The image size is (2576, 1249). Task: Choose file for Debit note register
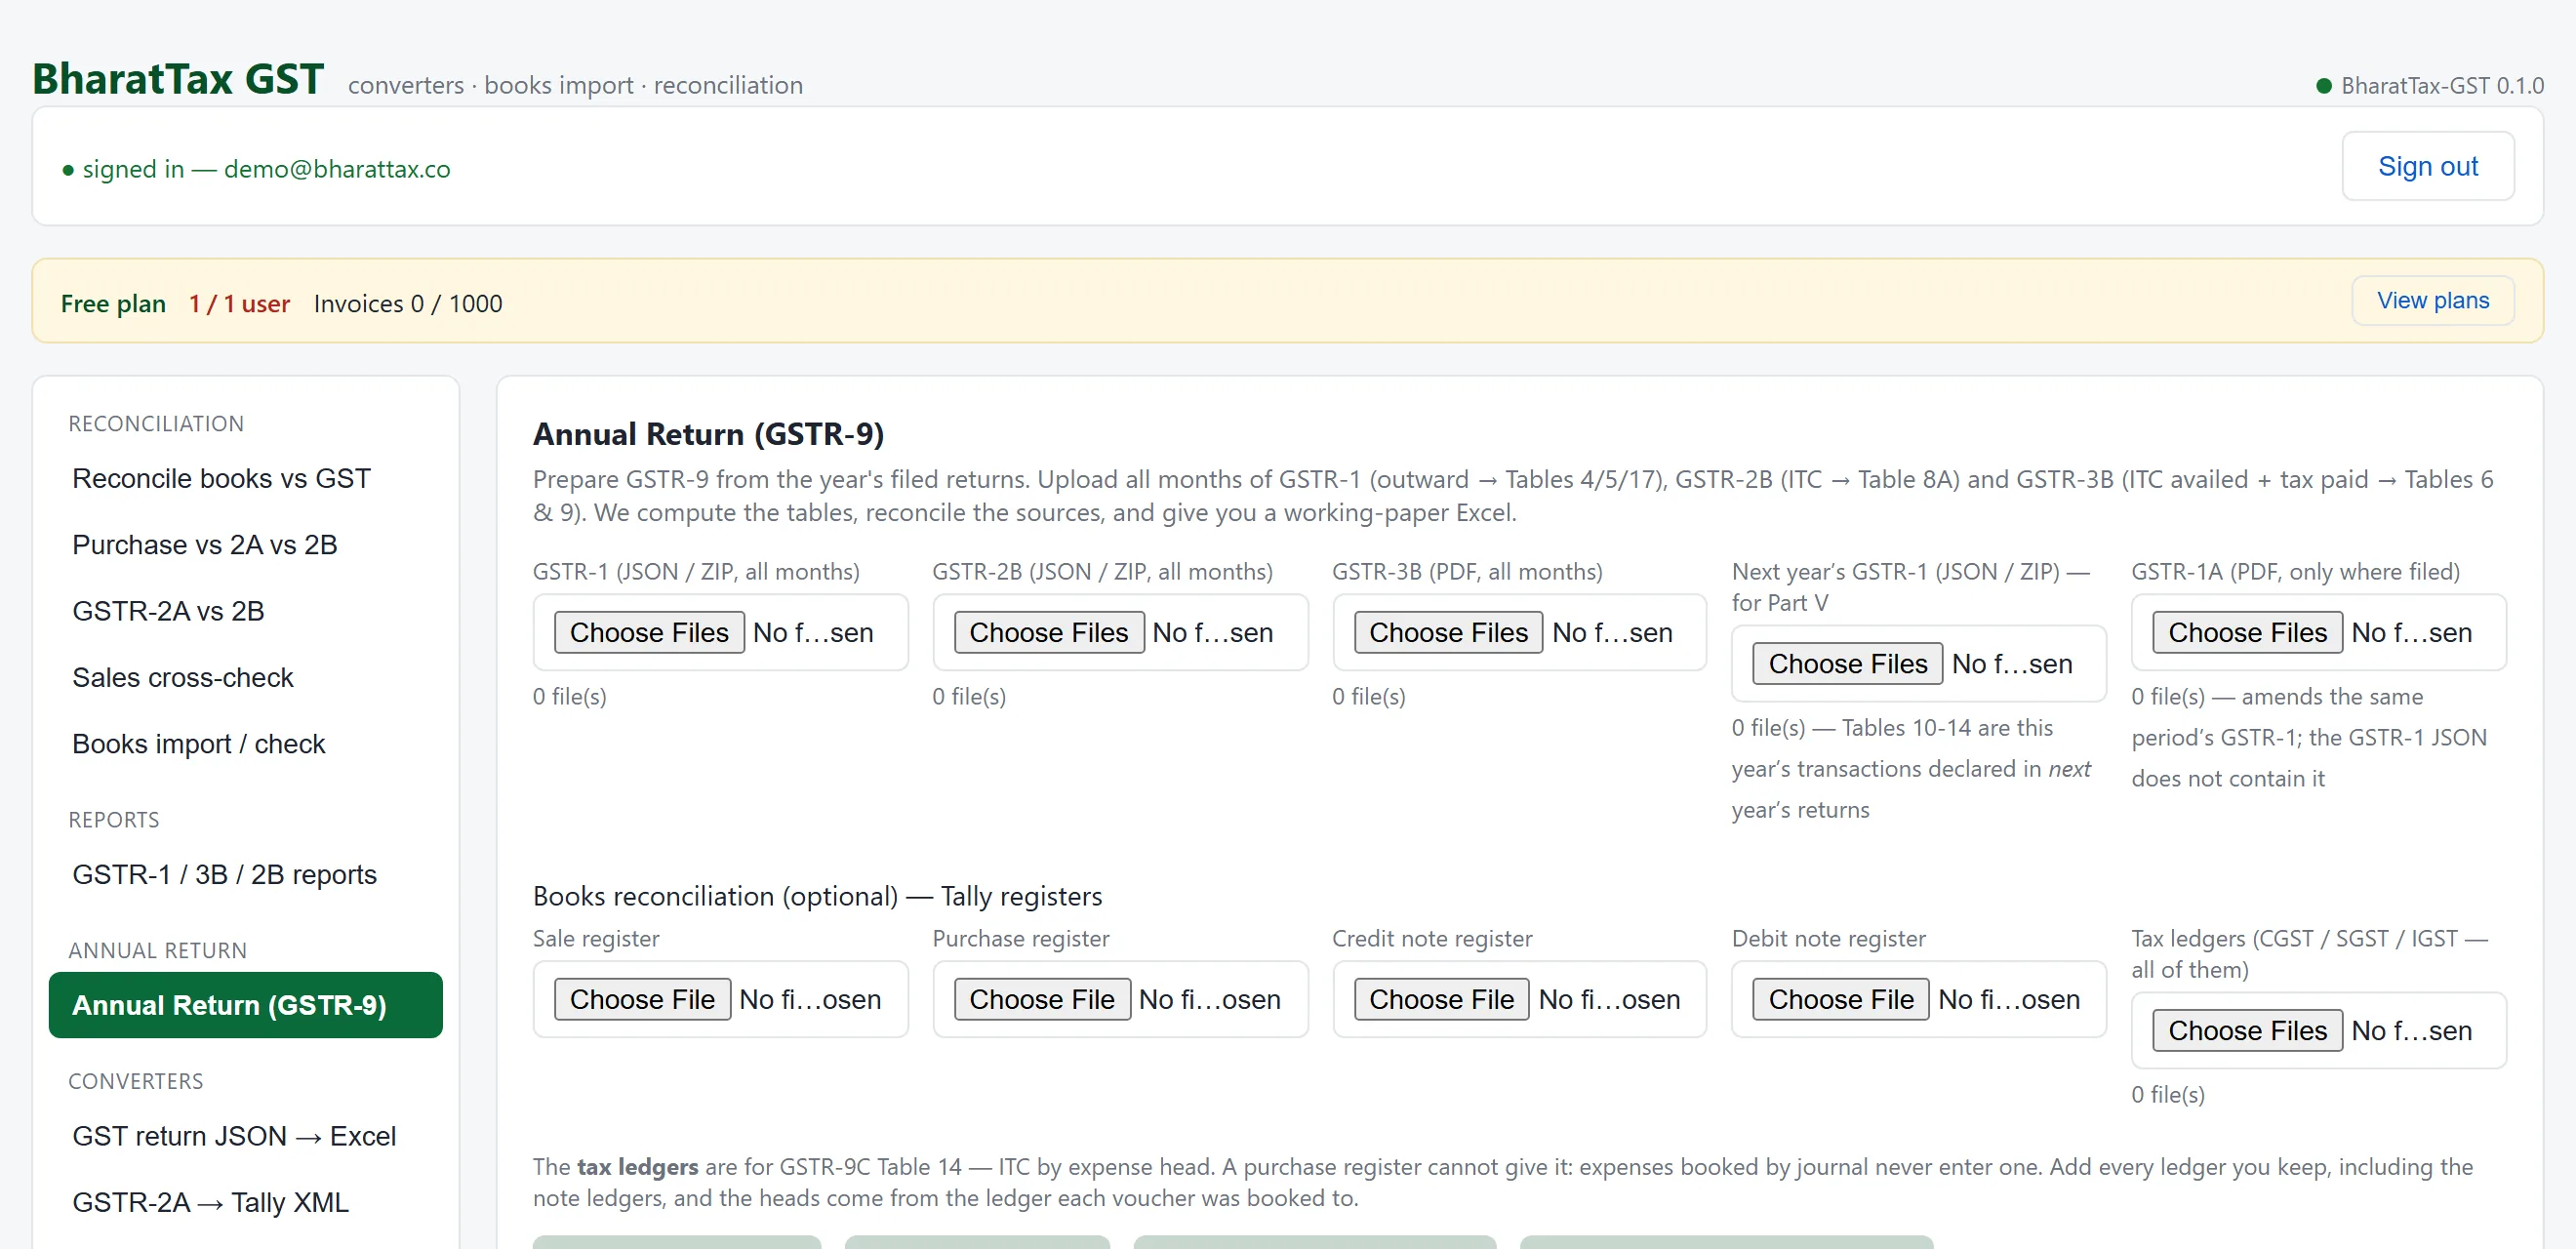point(1840,999)
